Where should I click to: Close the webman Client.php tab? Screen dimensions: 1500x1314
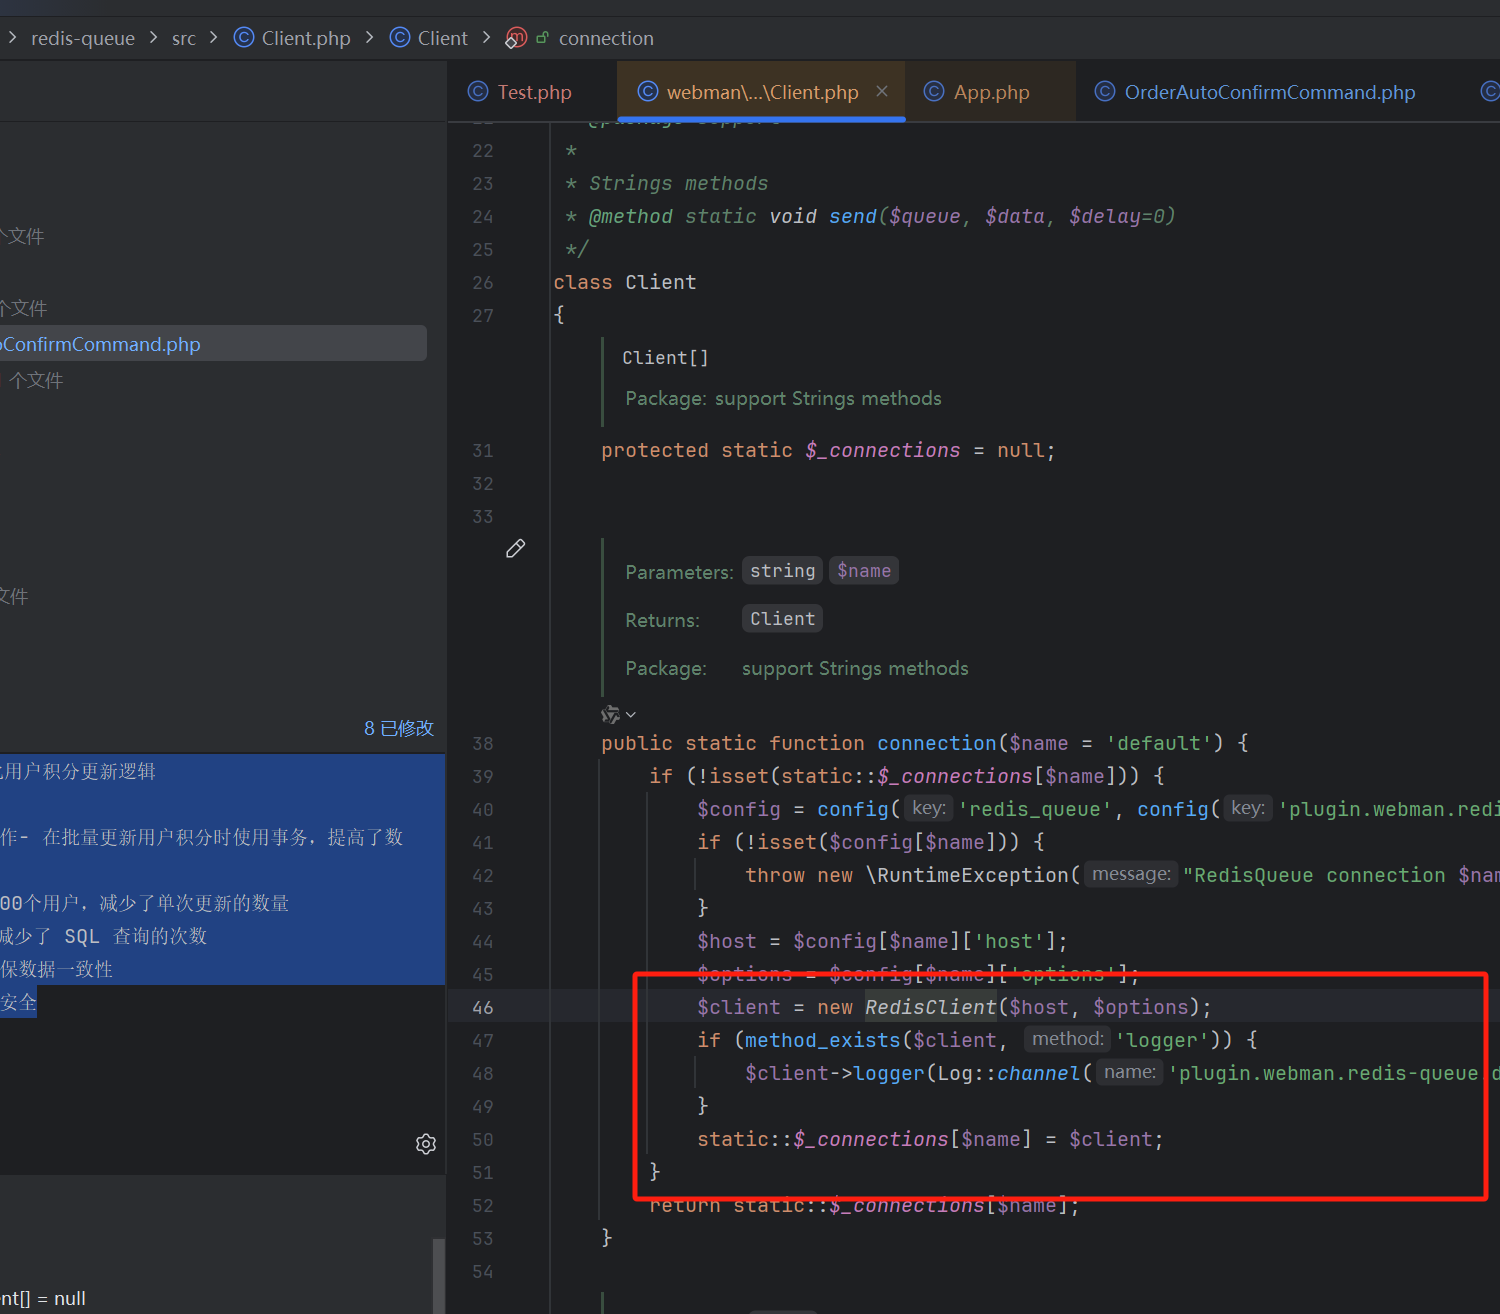coord(882,91)
